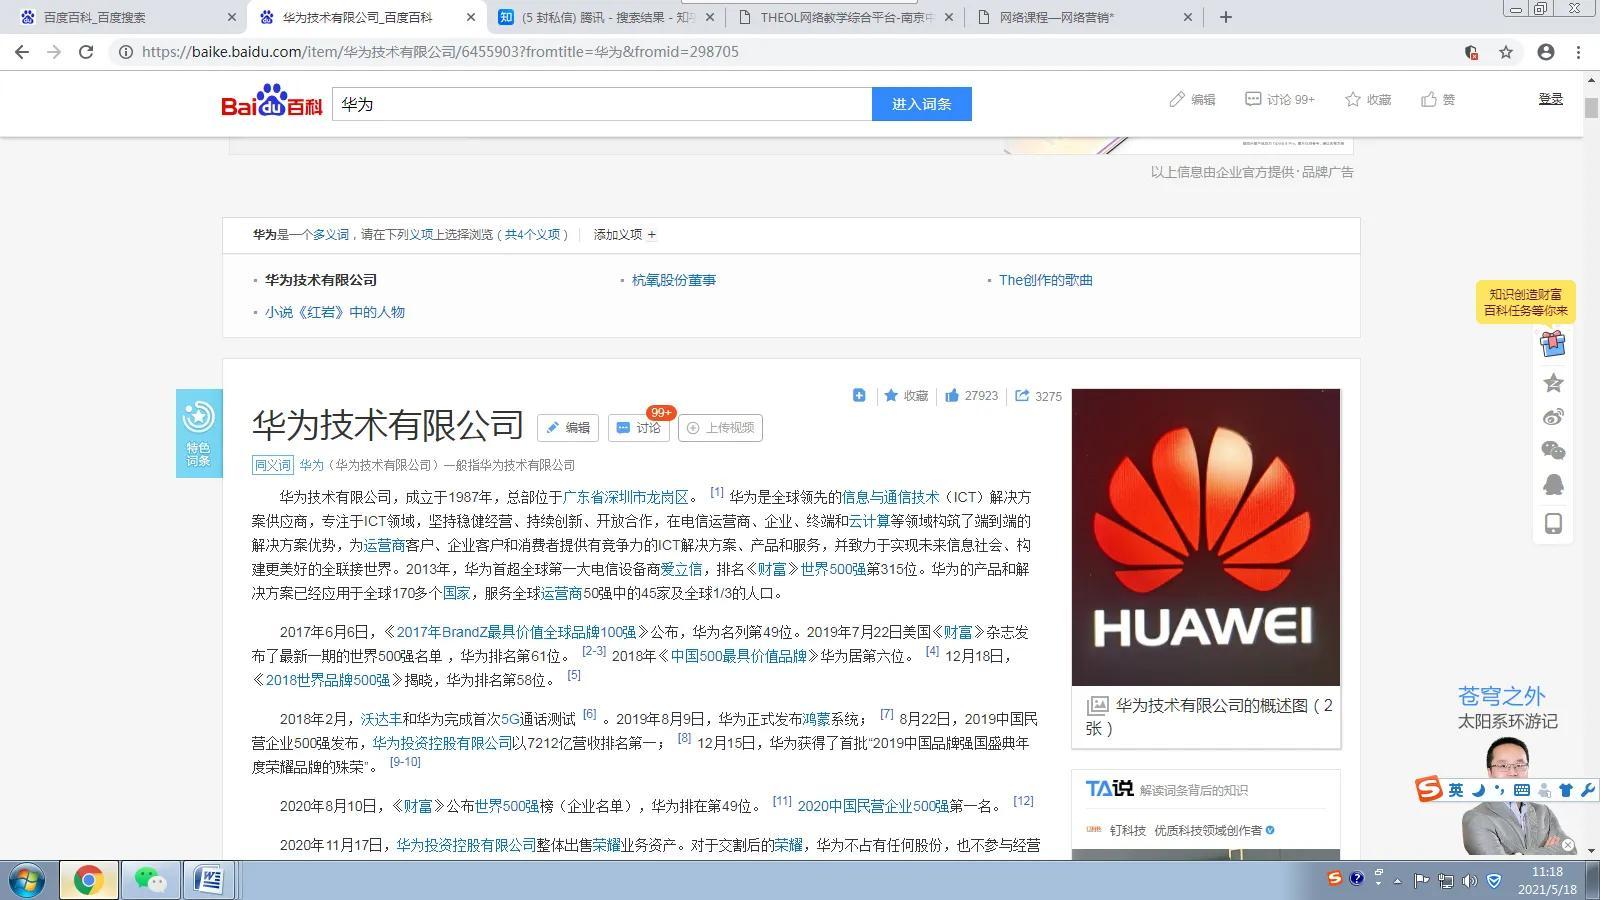Share to QQ Zone via star icon
The image size is (1600, 900).
[x=1553, y=383]
